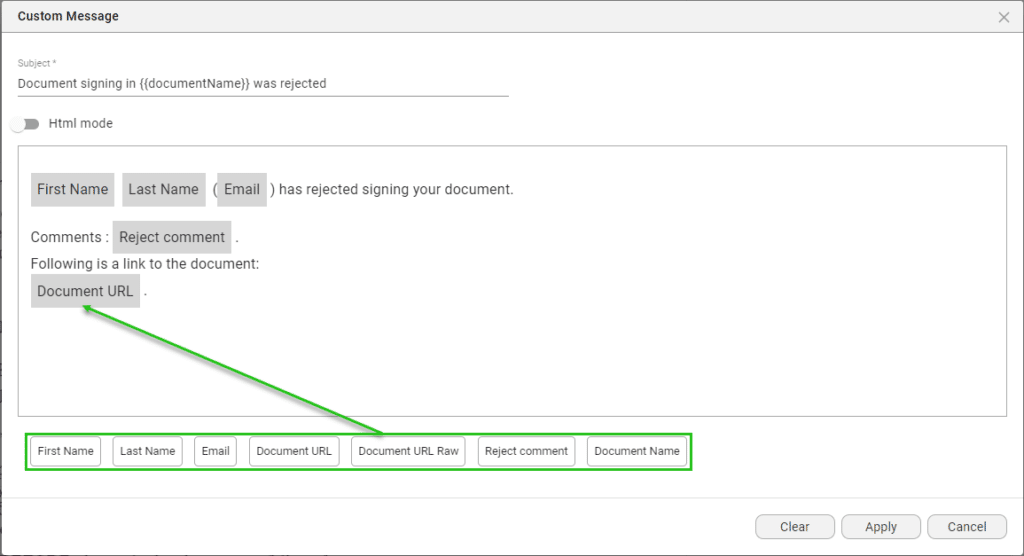The width and height of the screenshot is (1024, 556).
Task: Select the Last Name tag in message body
Action: pyautogui.click(x=163, y=189)
